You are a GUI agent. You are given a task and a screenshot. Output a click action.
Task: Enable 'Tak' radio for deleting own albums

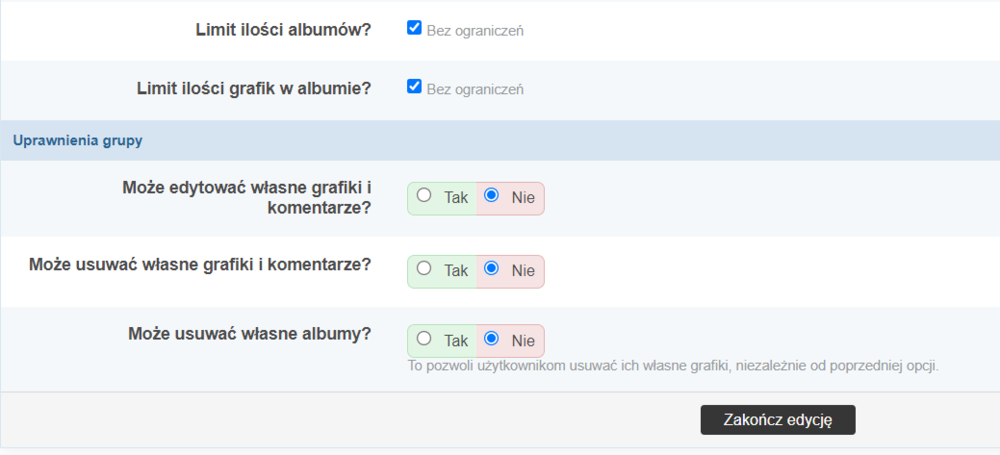coord(424,338)
